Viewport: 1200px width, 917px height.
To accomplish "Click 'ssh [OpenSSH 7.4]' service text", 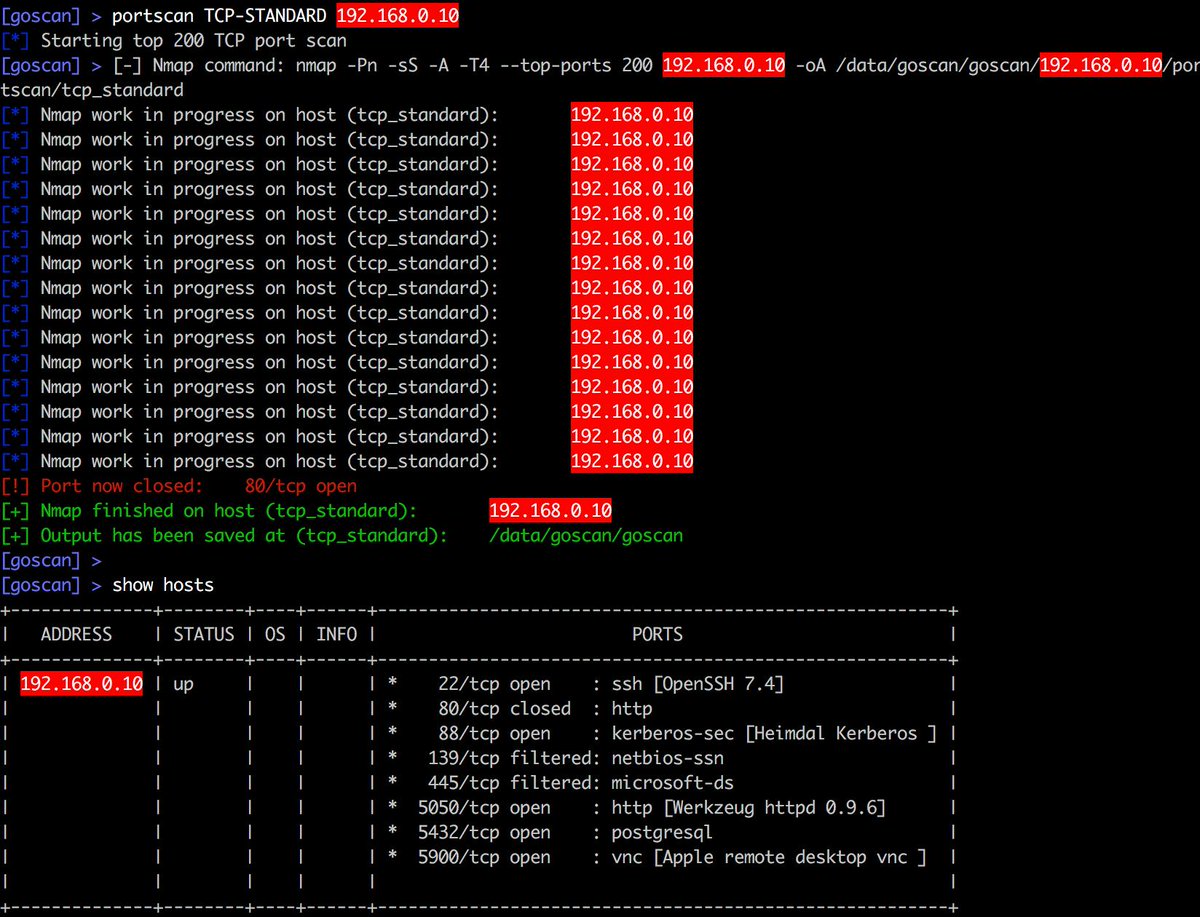I will click(698, 684).
